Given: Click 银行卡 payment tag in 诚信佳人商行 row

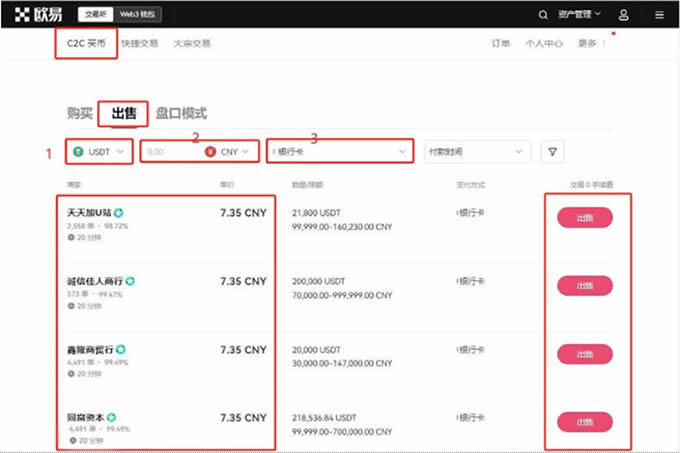Looking at the screenshot, I should click(x=471, y=281).
